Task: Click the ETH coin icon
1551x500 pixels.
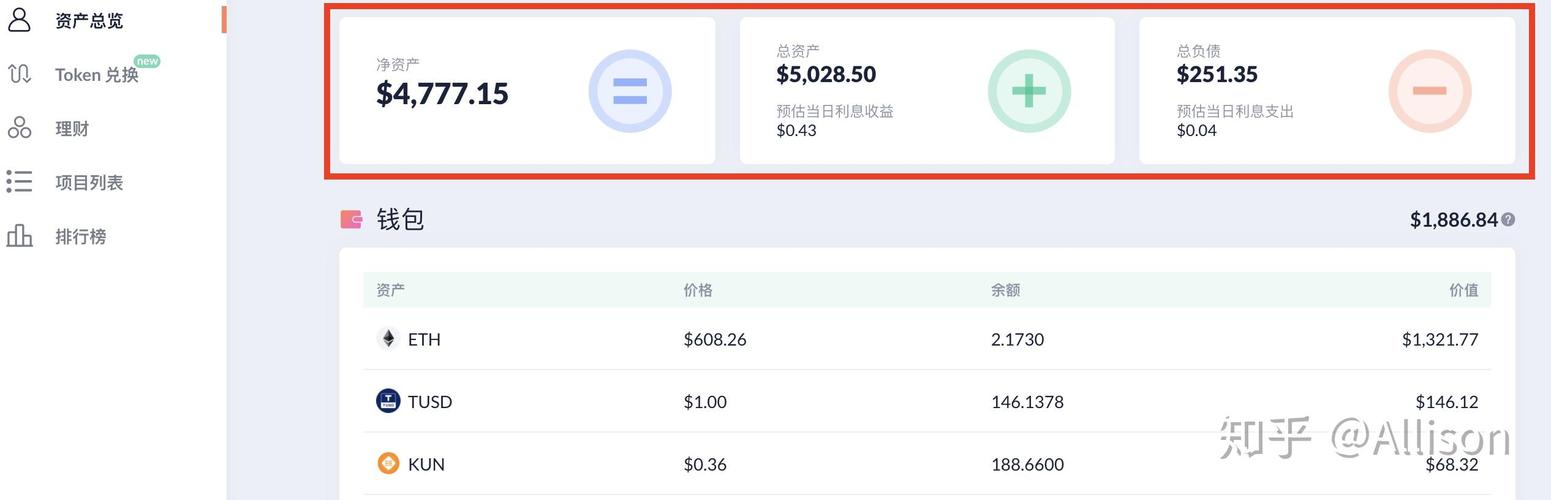Action: click(388, 339)
